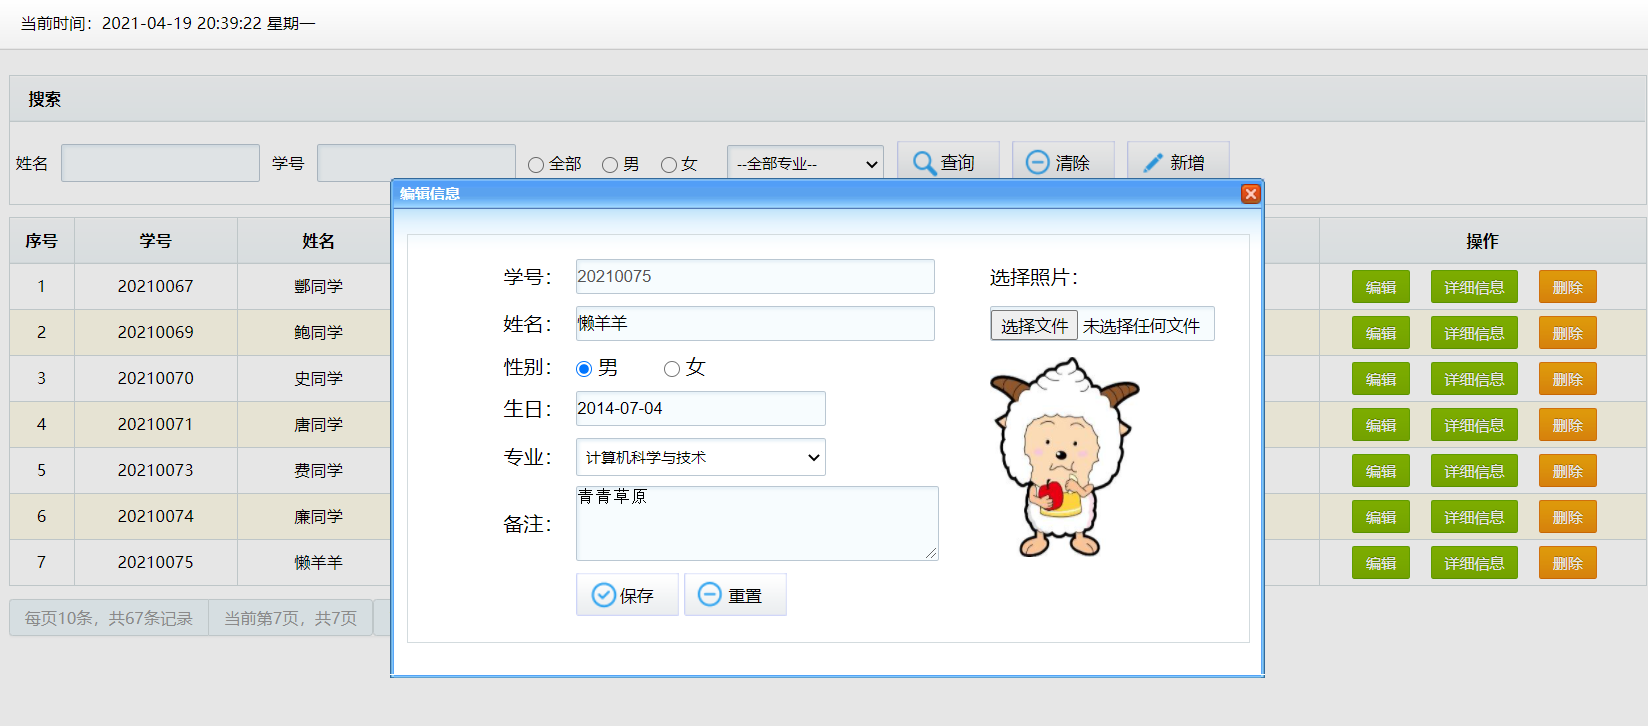Click the name cell 鄞同学

[x=318, y=287]
